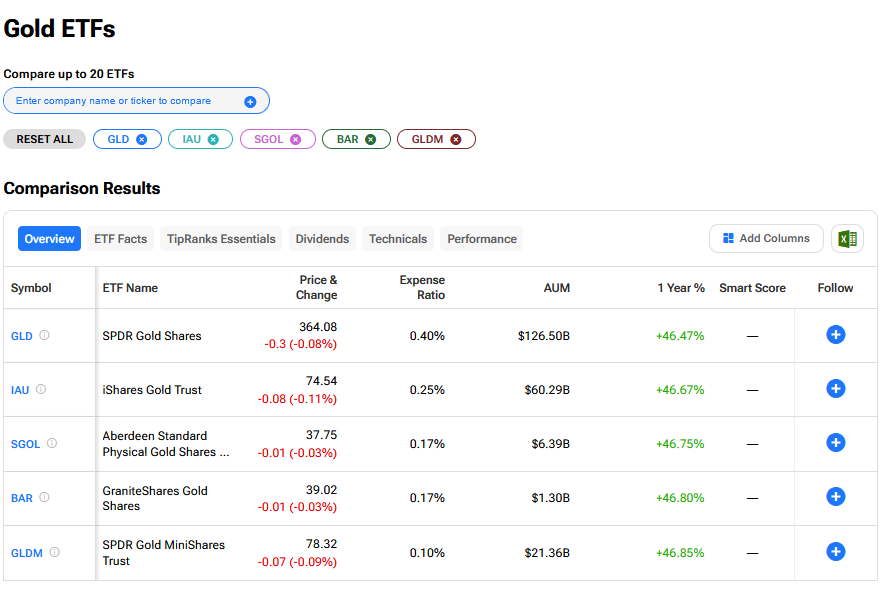Open the Add Columns menu

(x=766, y=239)
